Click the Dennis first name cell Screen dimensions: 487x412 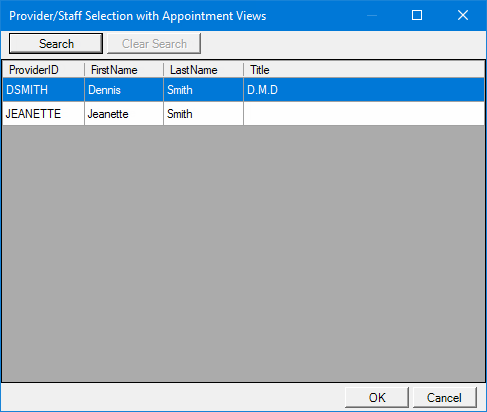124,90
